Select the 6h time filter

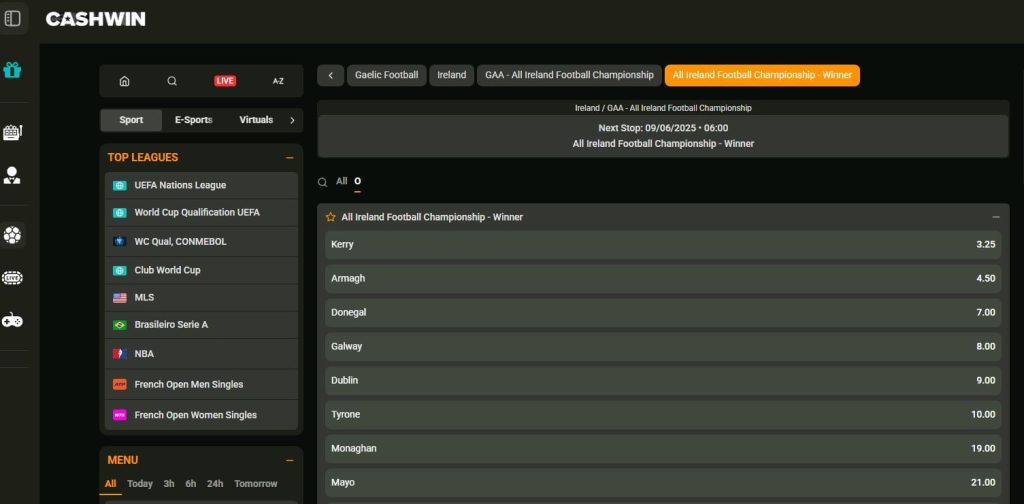[x=191, y=484]
